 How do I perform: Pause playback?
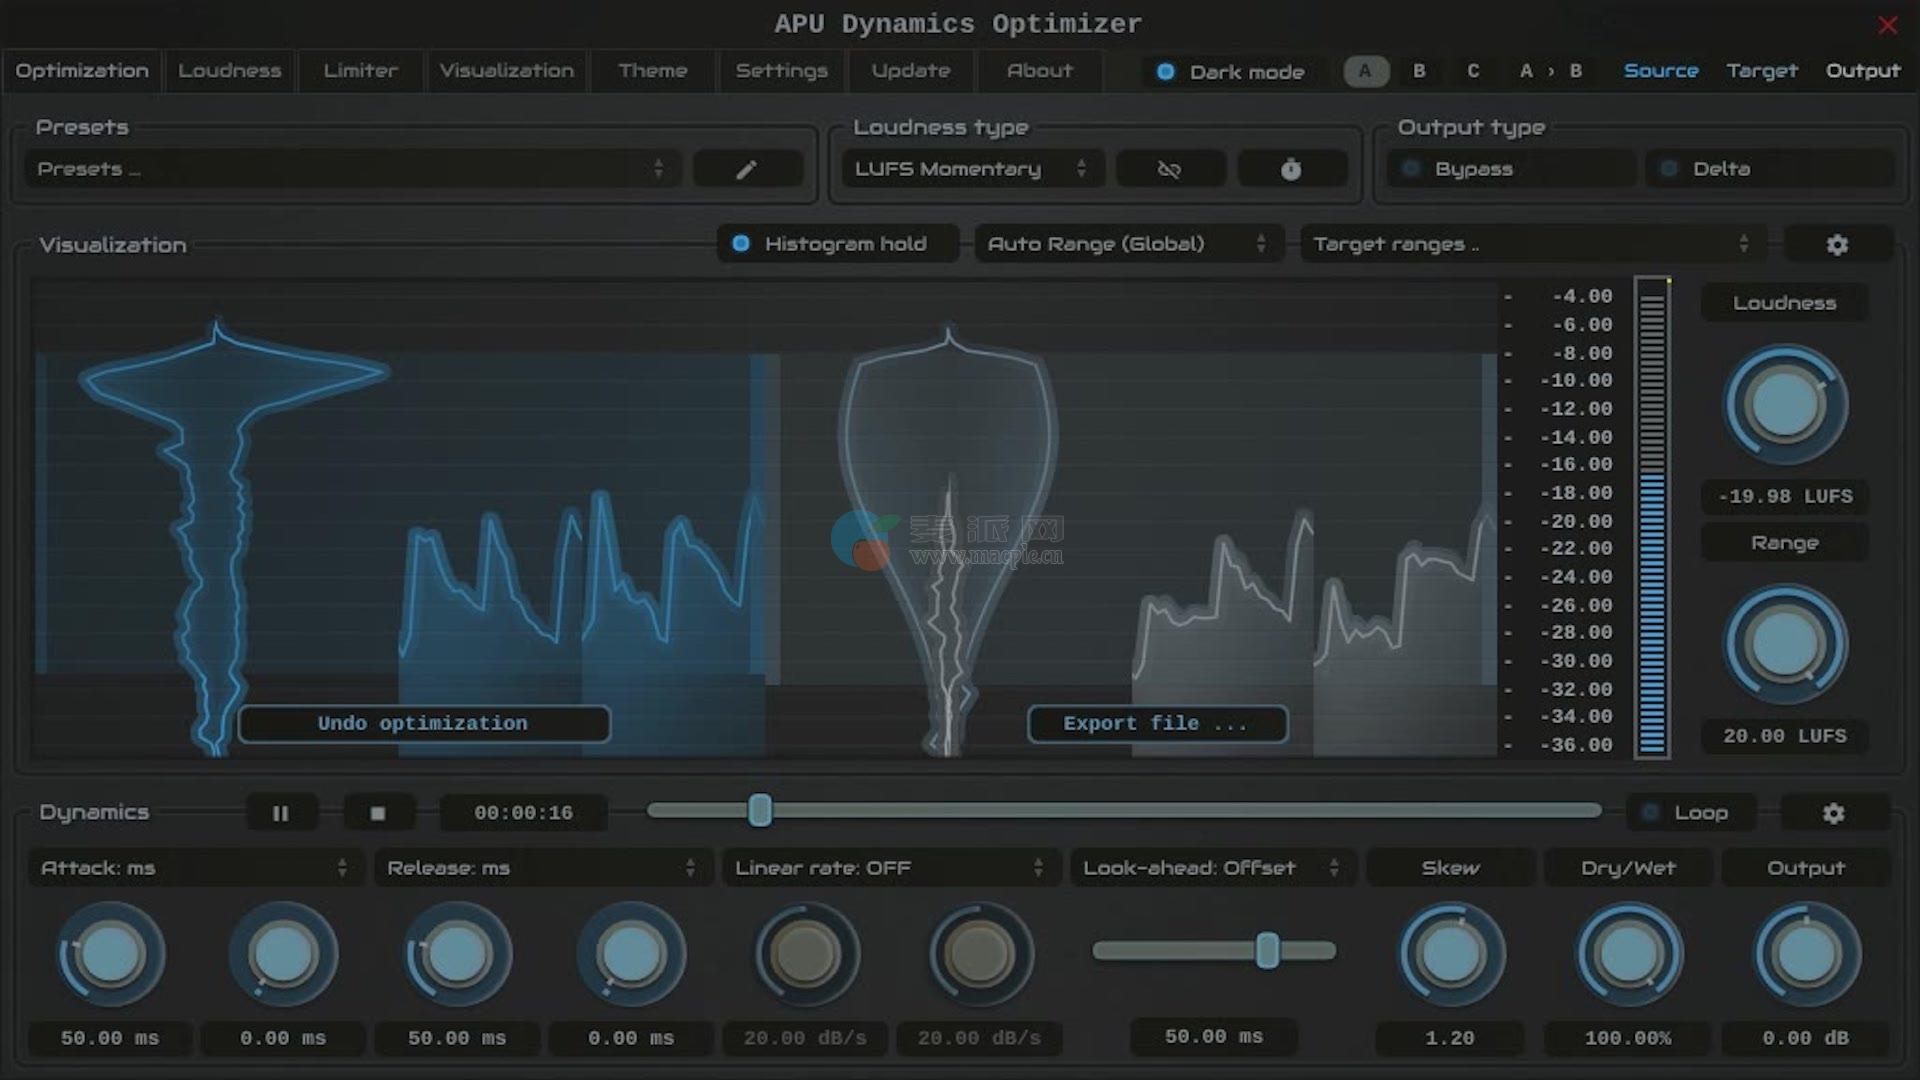pyautogui.click(x=281, y=813)
